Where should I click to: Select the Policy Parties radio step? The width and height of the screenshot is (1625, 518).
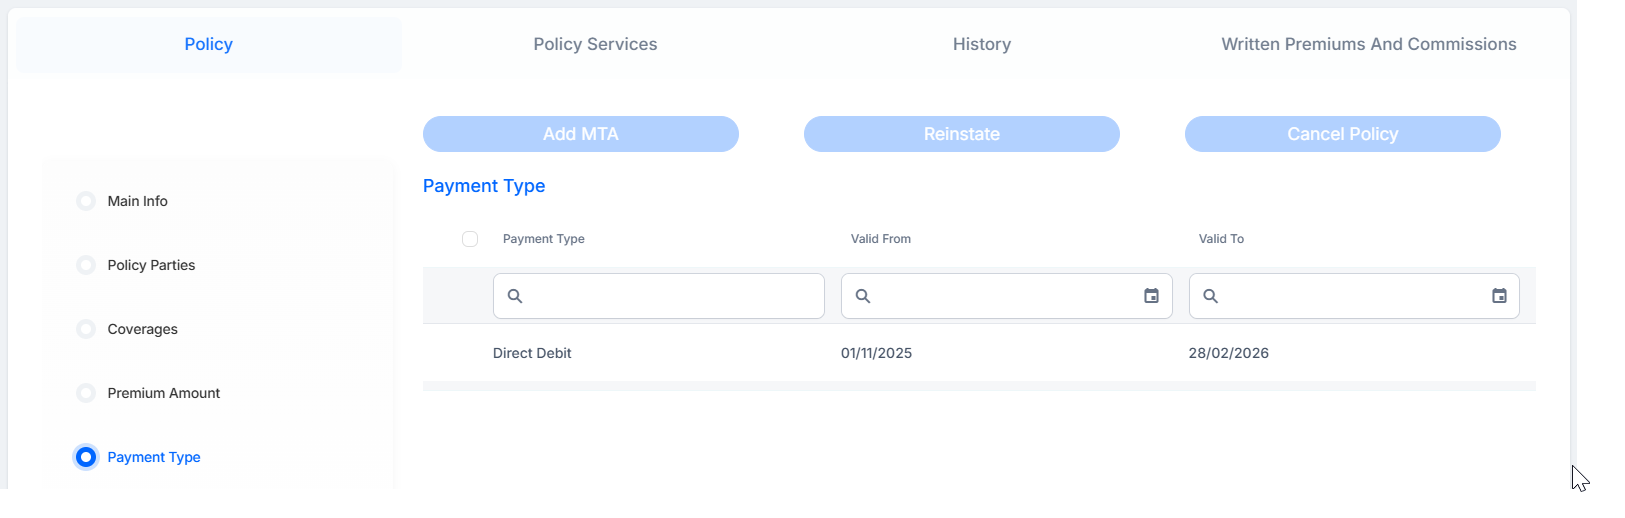86,265
